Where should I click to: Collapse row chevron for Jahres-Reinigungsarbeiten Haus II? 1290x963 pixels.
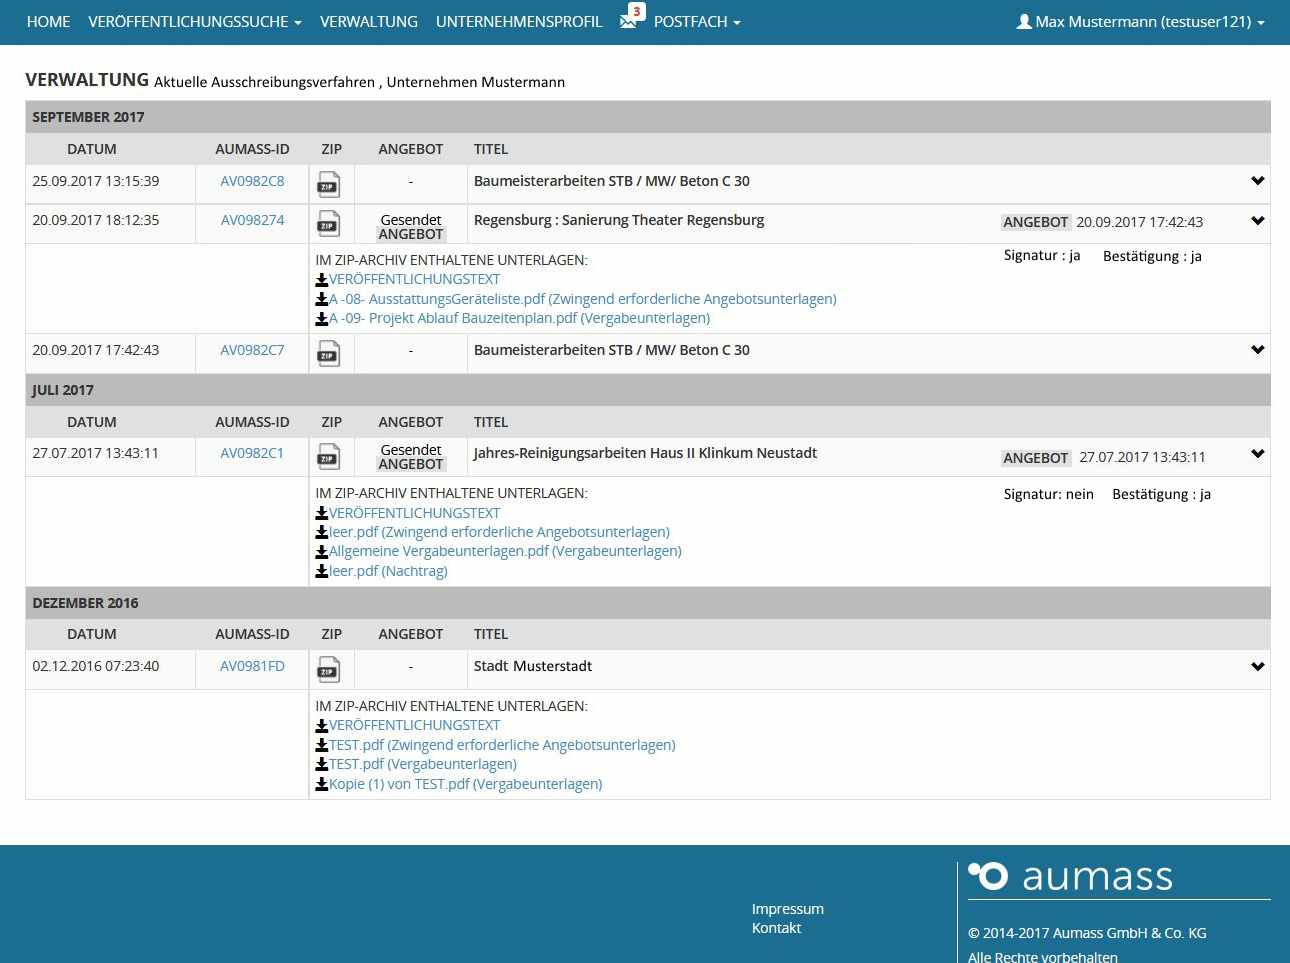pyautogui.click(x=1258, y=453)
